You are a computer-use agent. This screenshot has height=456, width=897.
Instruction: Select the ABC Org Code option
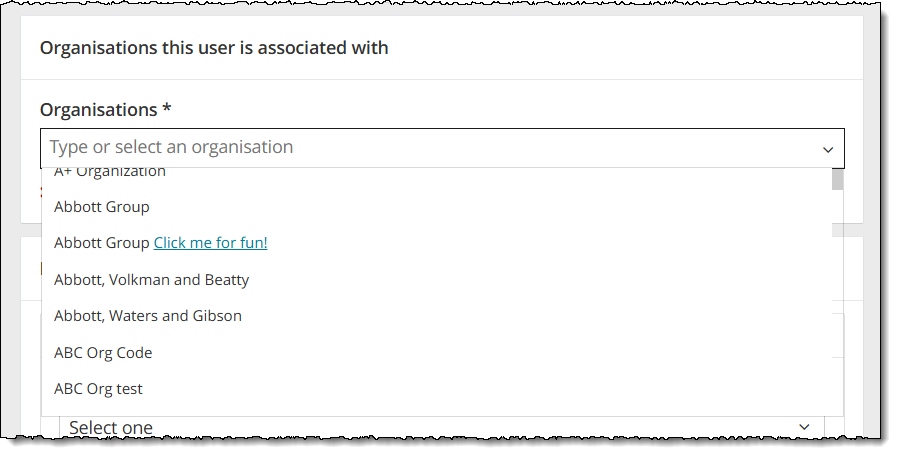(x=103, y=353)
